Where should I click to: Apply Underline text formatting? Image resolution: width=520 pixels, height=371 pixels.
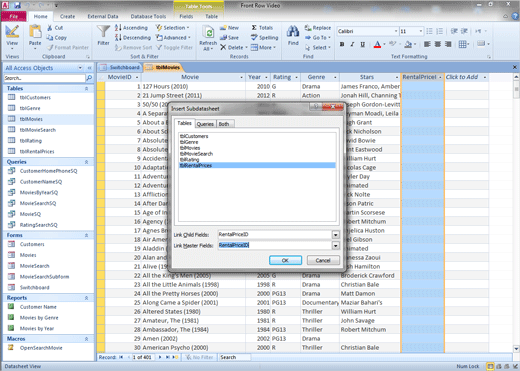coord(363,44)
